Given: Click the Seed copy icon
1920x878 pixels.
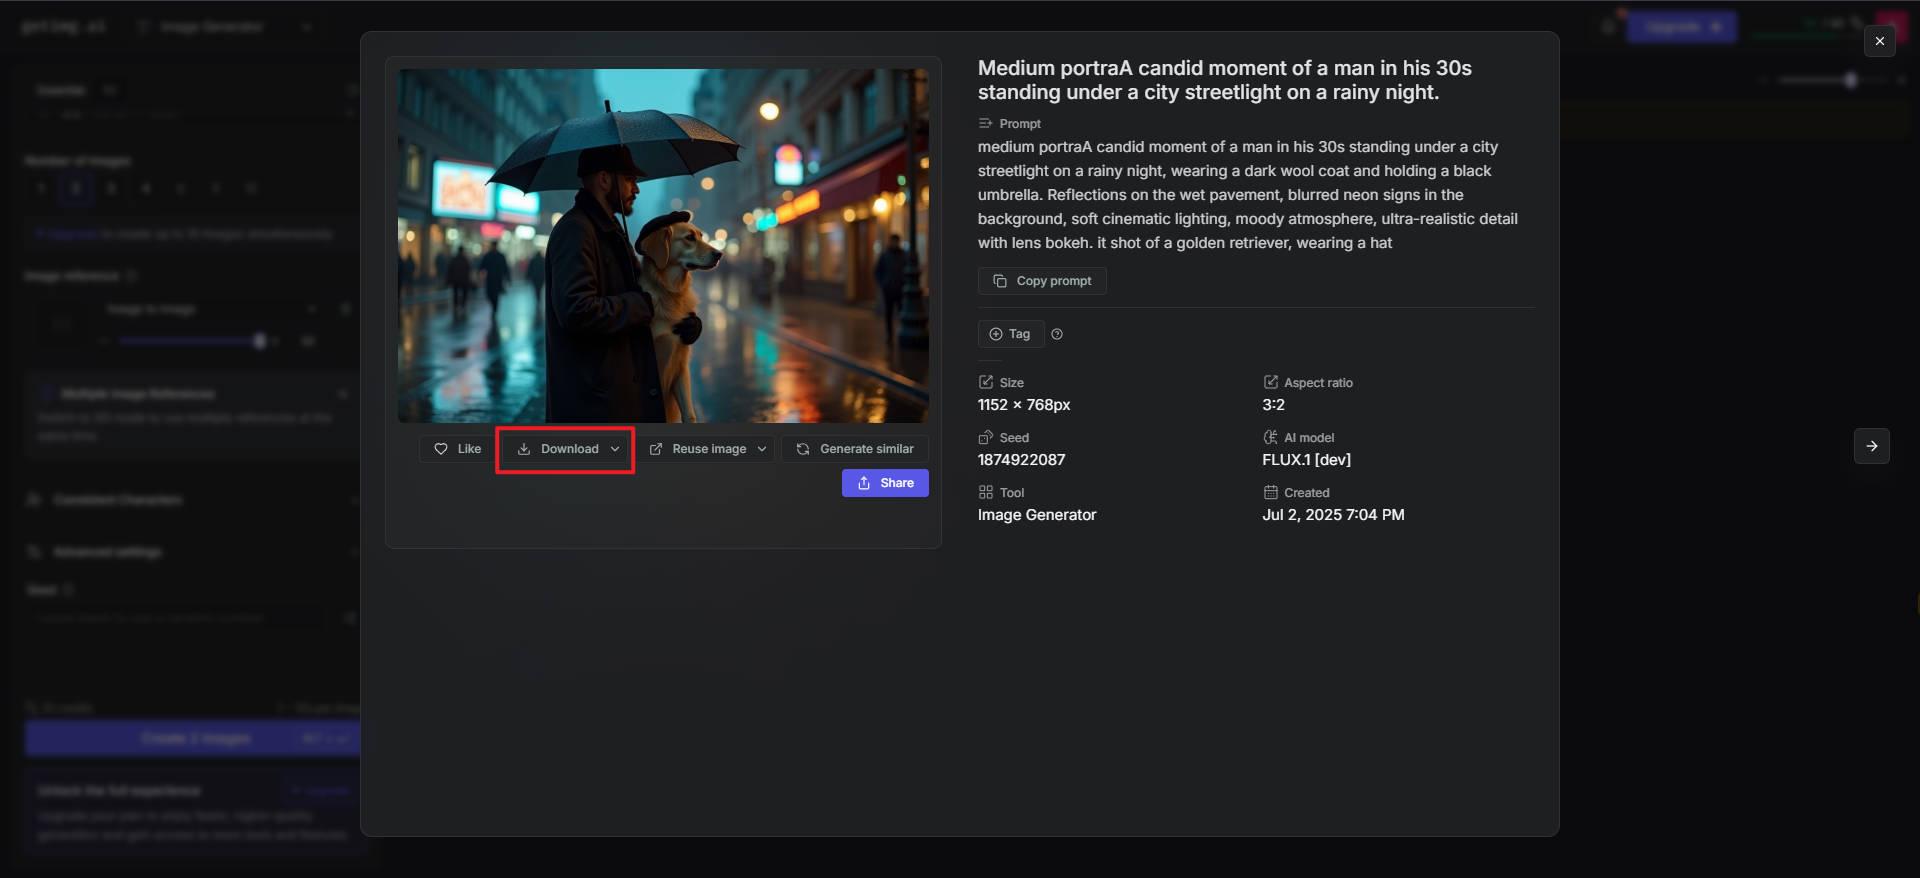Looking at the screenshot, I should [x=986, y=437].
